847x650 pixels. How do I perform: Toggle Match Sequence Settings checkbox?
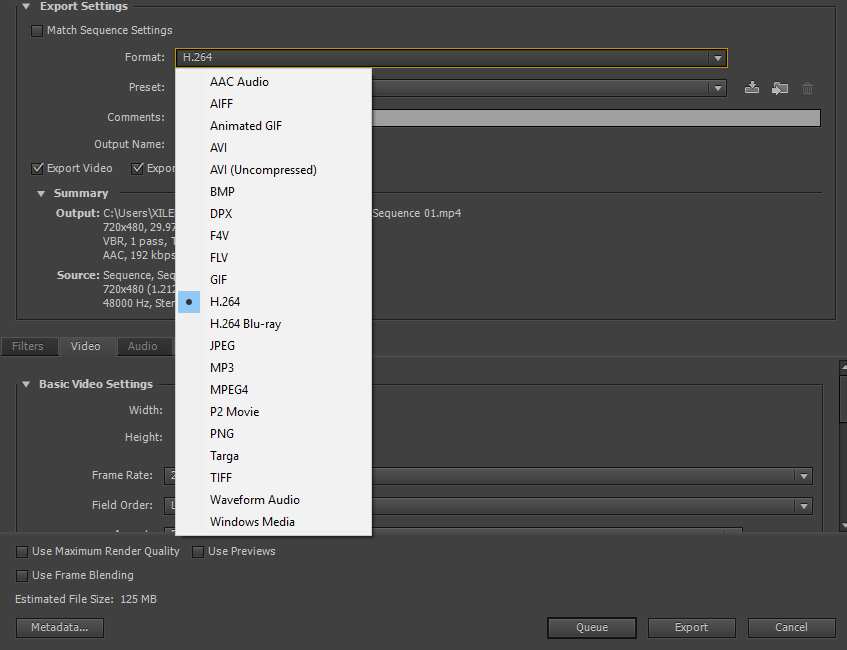point(37,31)
